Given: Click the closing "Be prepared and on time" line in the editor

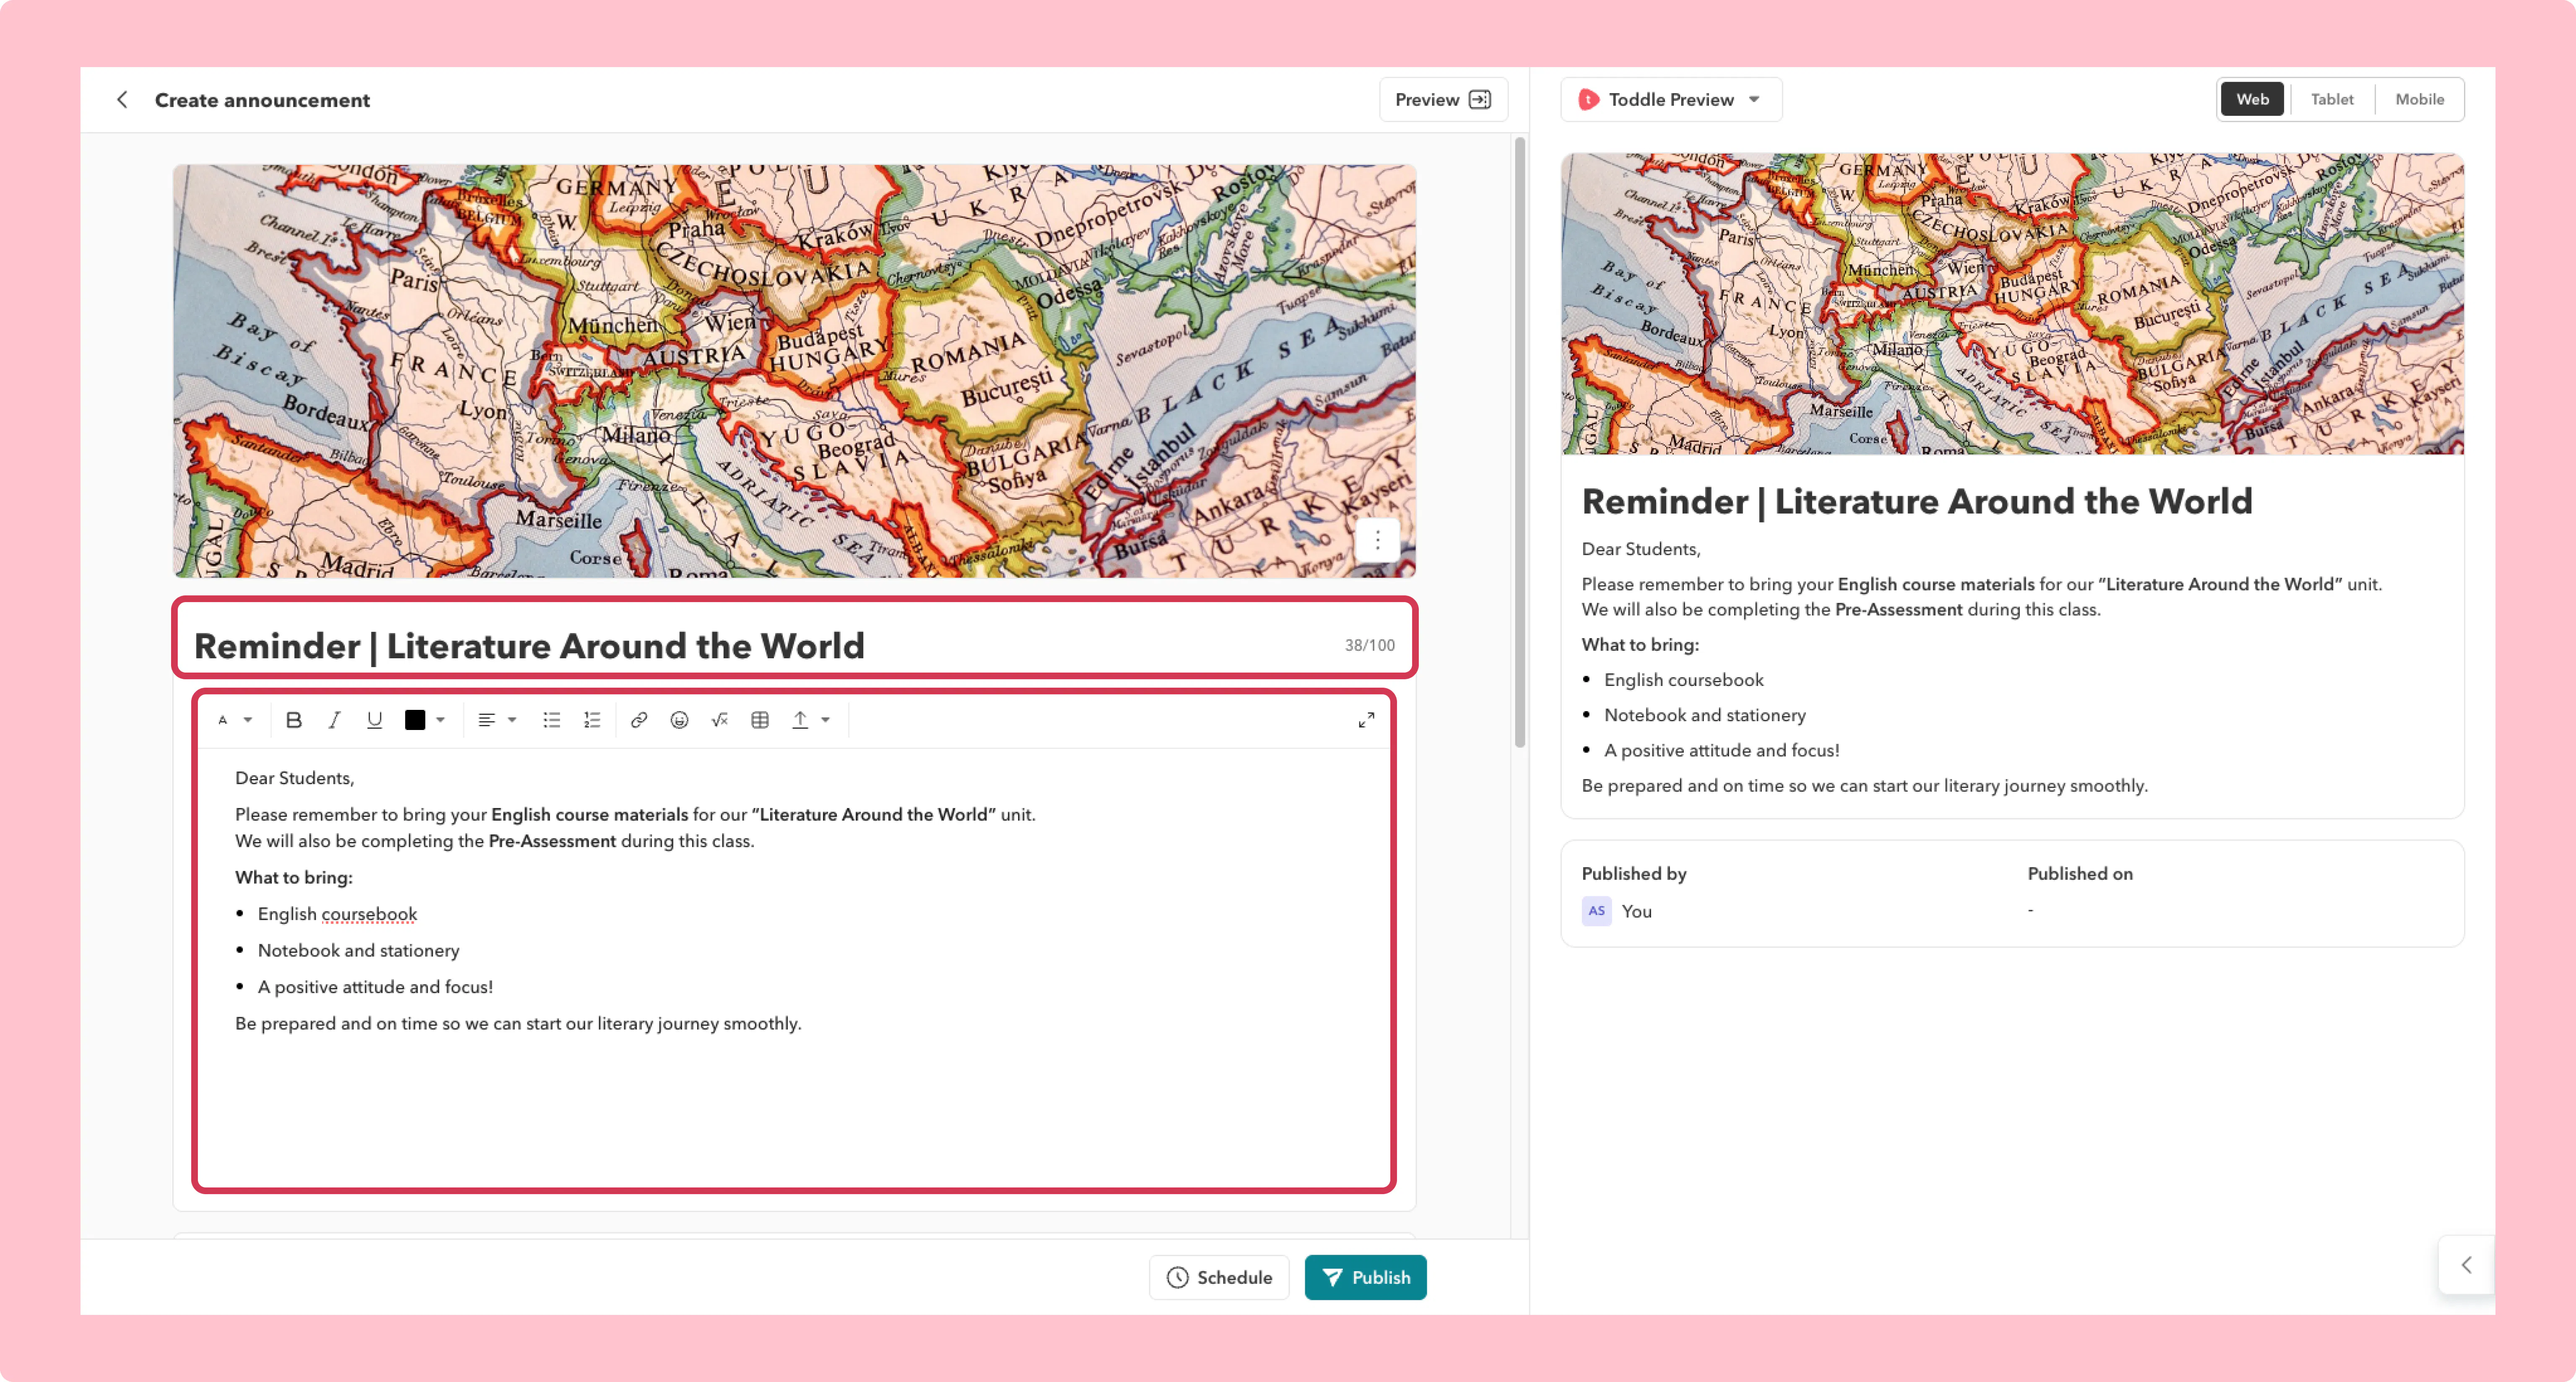Looking at the screenshot, I should coord(518,1023).
